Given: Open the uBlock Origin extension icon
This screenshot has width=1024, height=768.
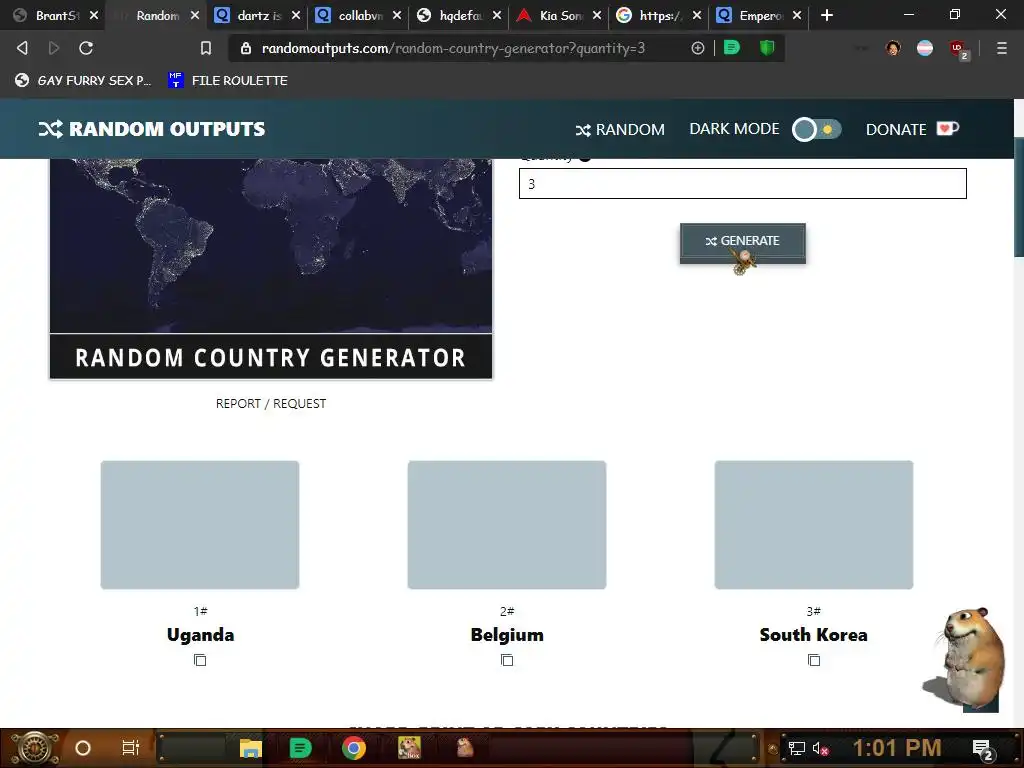Looking at the screenshot, I should (x=957, y=49).
